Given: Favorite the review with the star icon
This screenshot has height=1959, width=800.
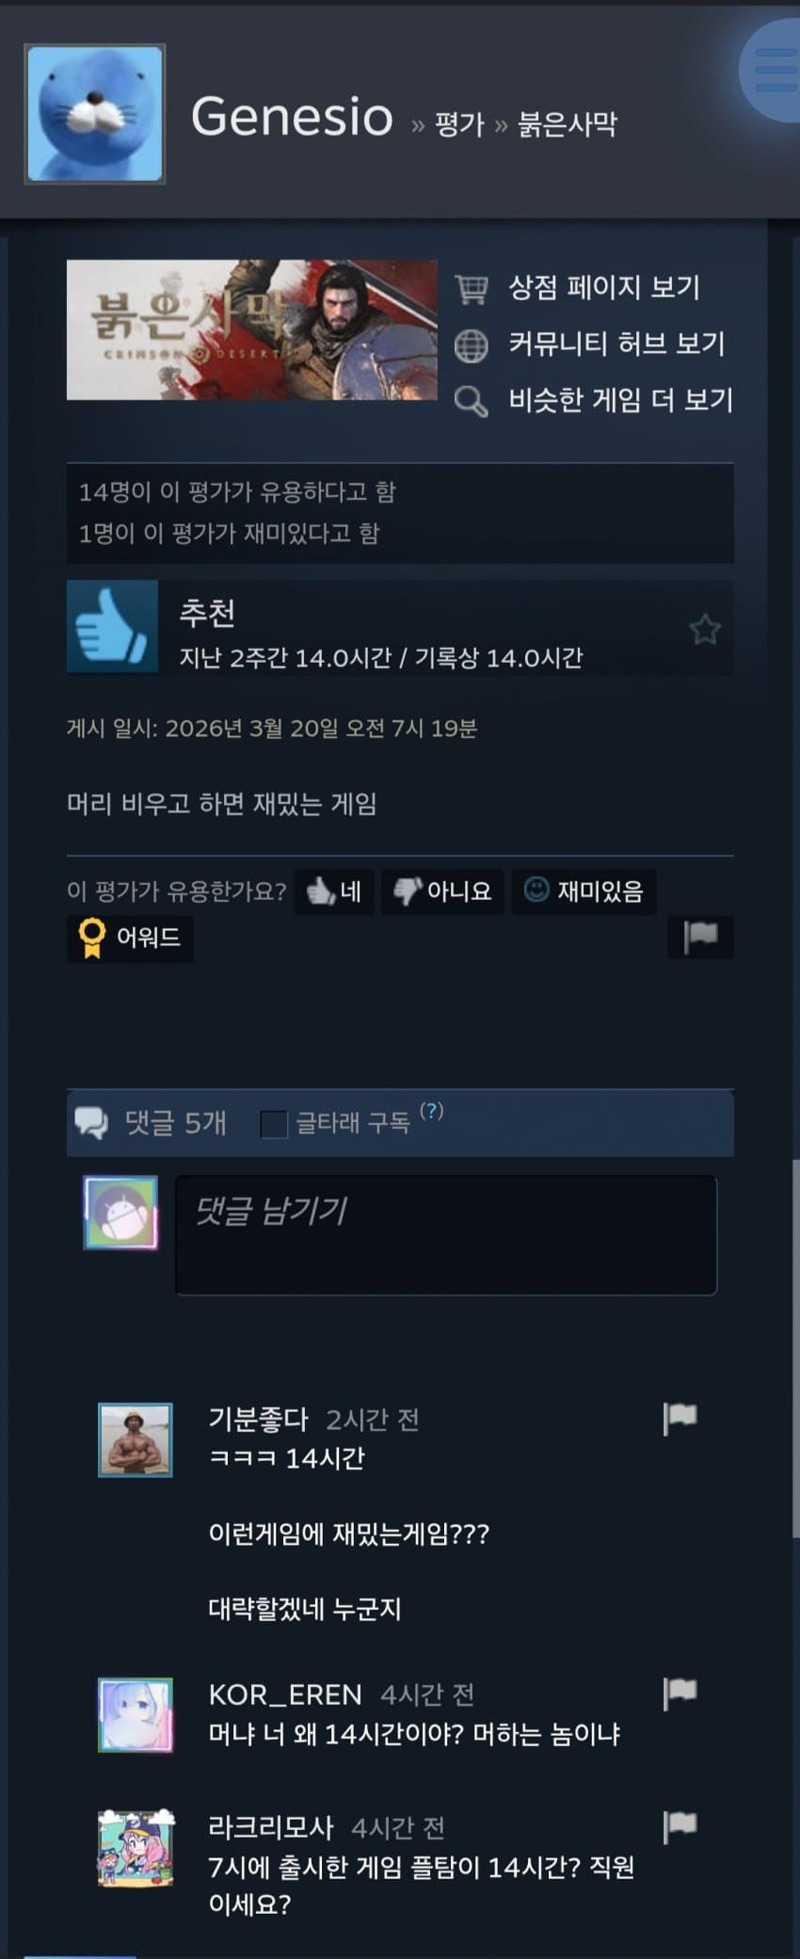Looking at the screenshot, I should click(705, 629).
